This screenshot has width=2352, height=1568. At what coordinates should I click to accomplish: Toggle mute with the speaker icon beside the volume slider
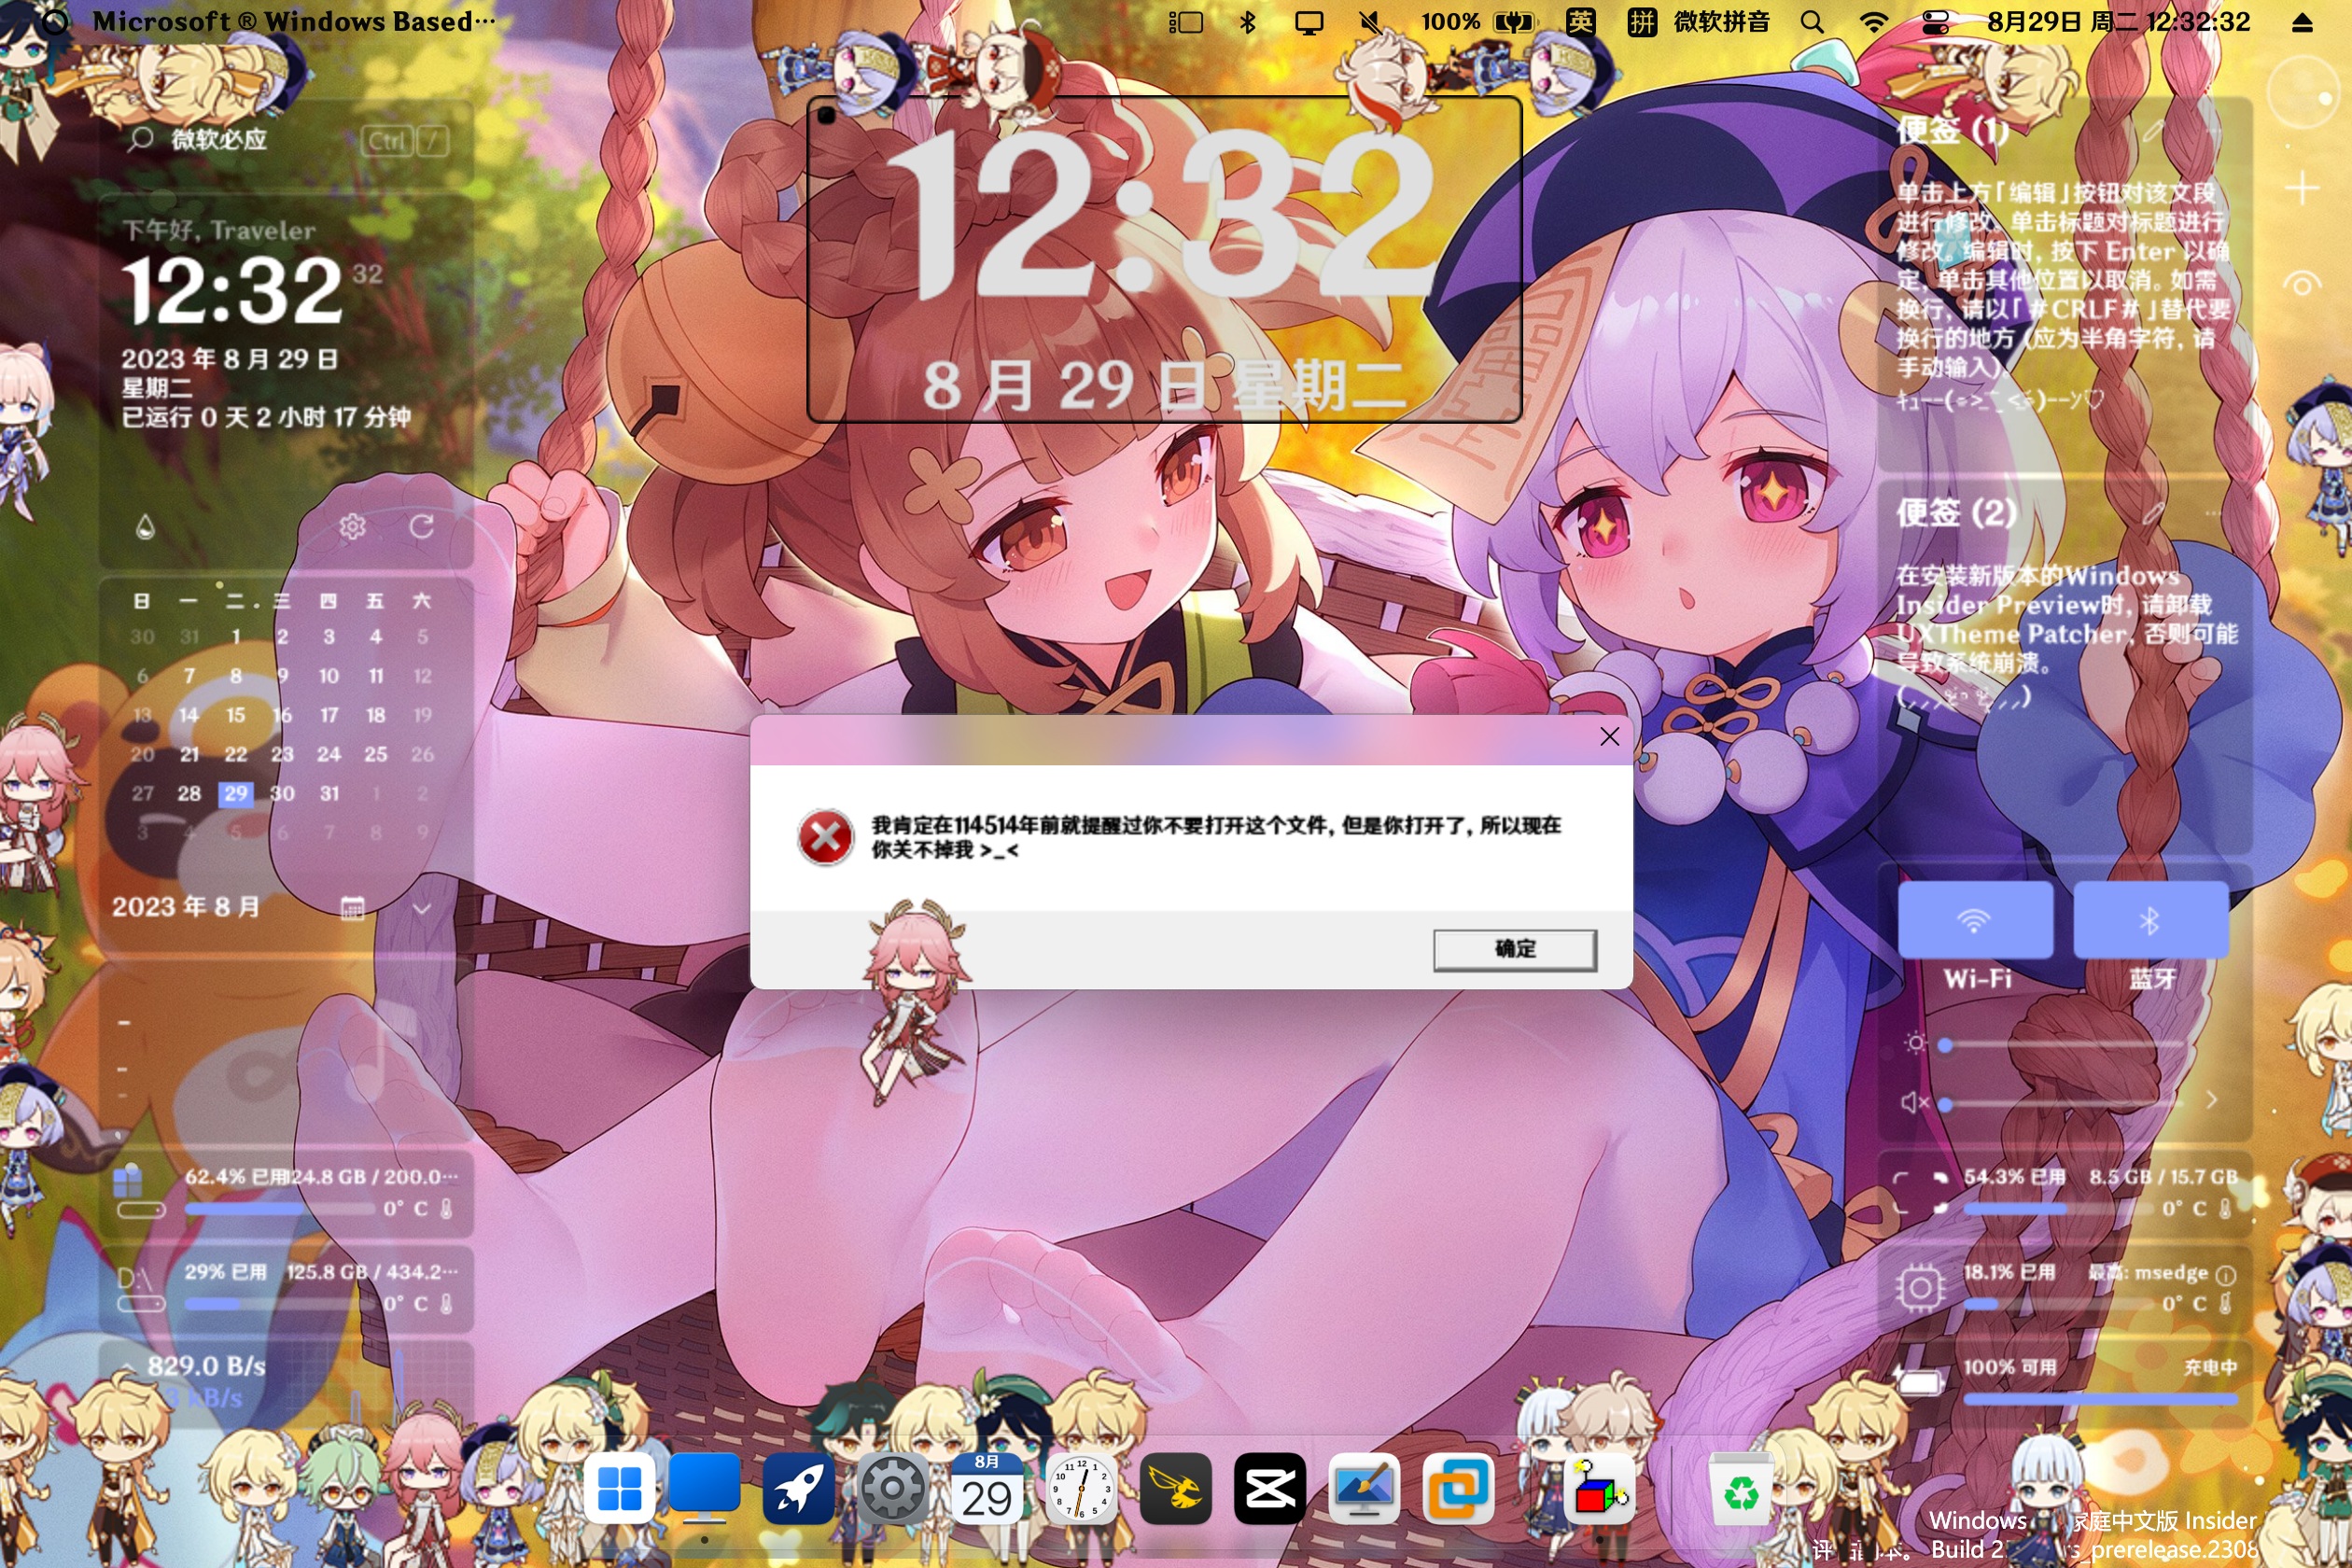click(x=1914, y=1102)
